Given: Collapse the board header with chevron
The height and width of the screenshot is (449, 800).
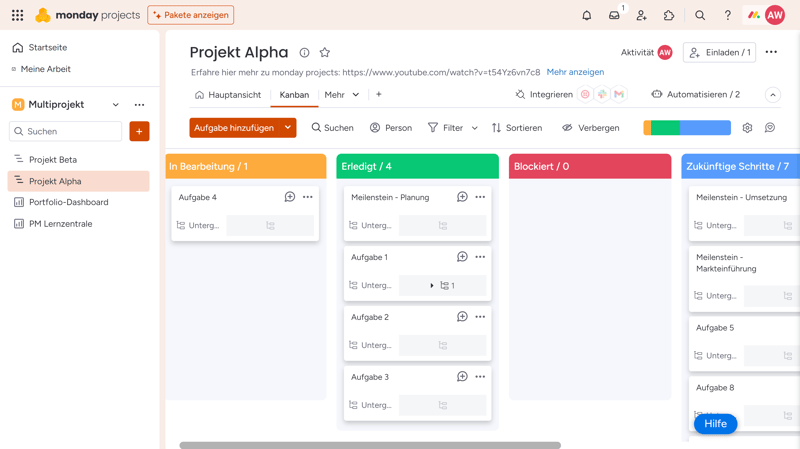Looking at the screenshot, I should coord(773,95).
